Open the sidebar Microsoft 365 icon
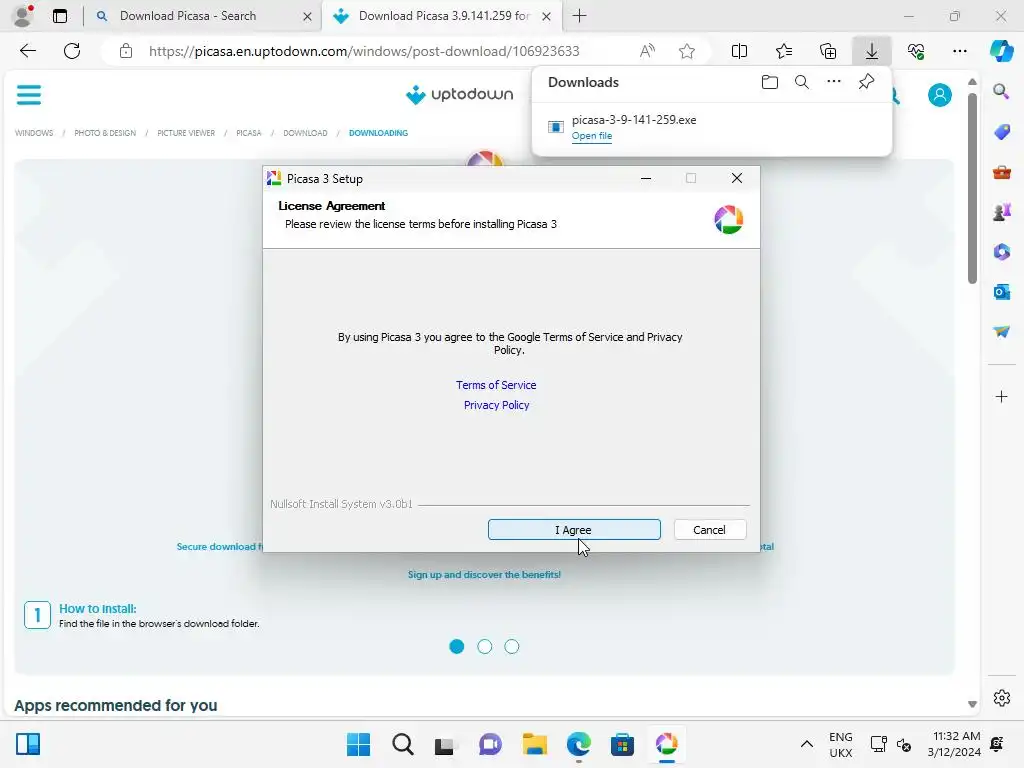Image resolution: width=1024 pixels, height=768 pixels. (1001, 252)
